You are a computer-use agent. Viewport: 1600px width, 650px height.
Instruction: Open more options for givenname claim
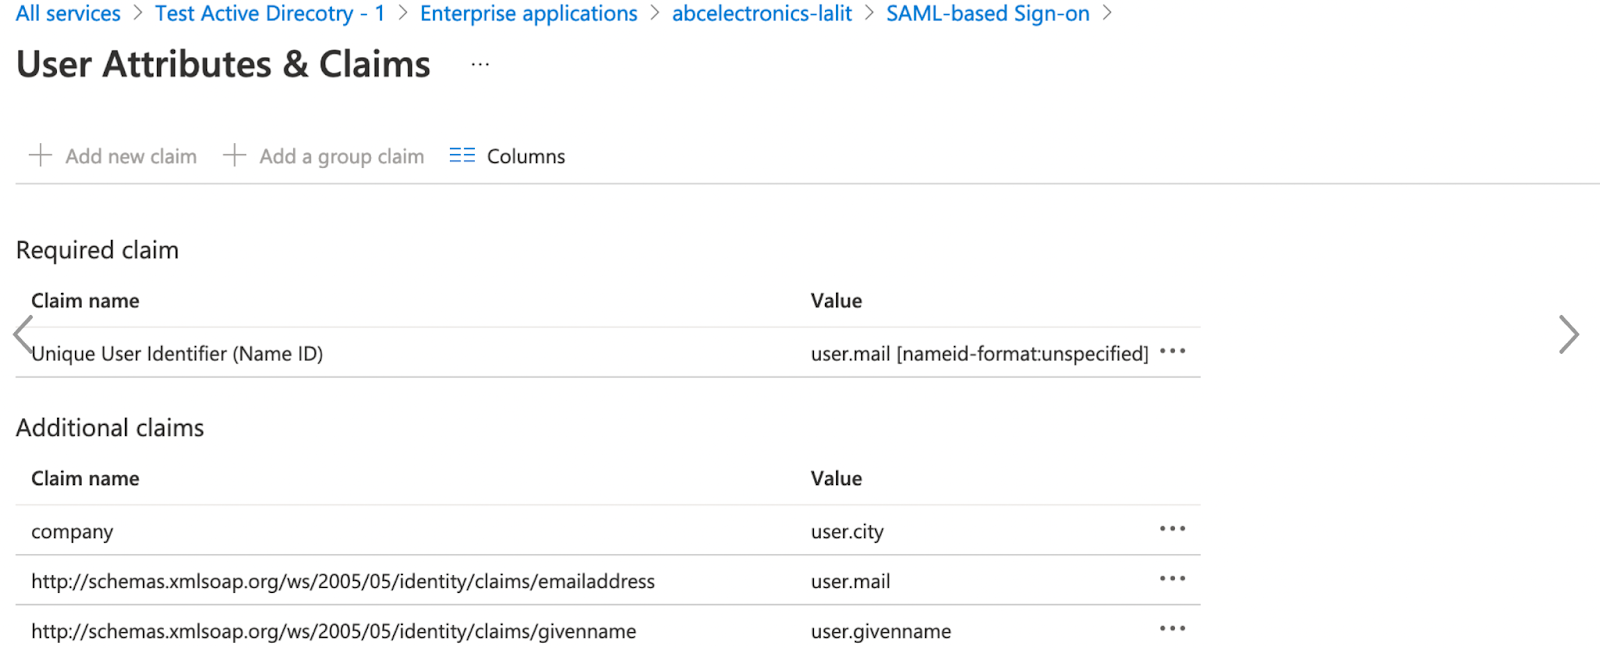(x=1172, y=628)
